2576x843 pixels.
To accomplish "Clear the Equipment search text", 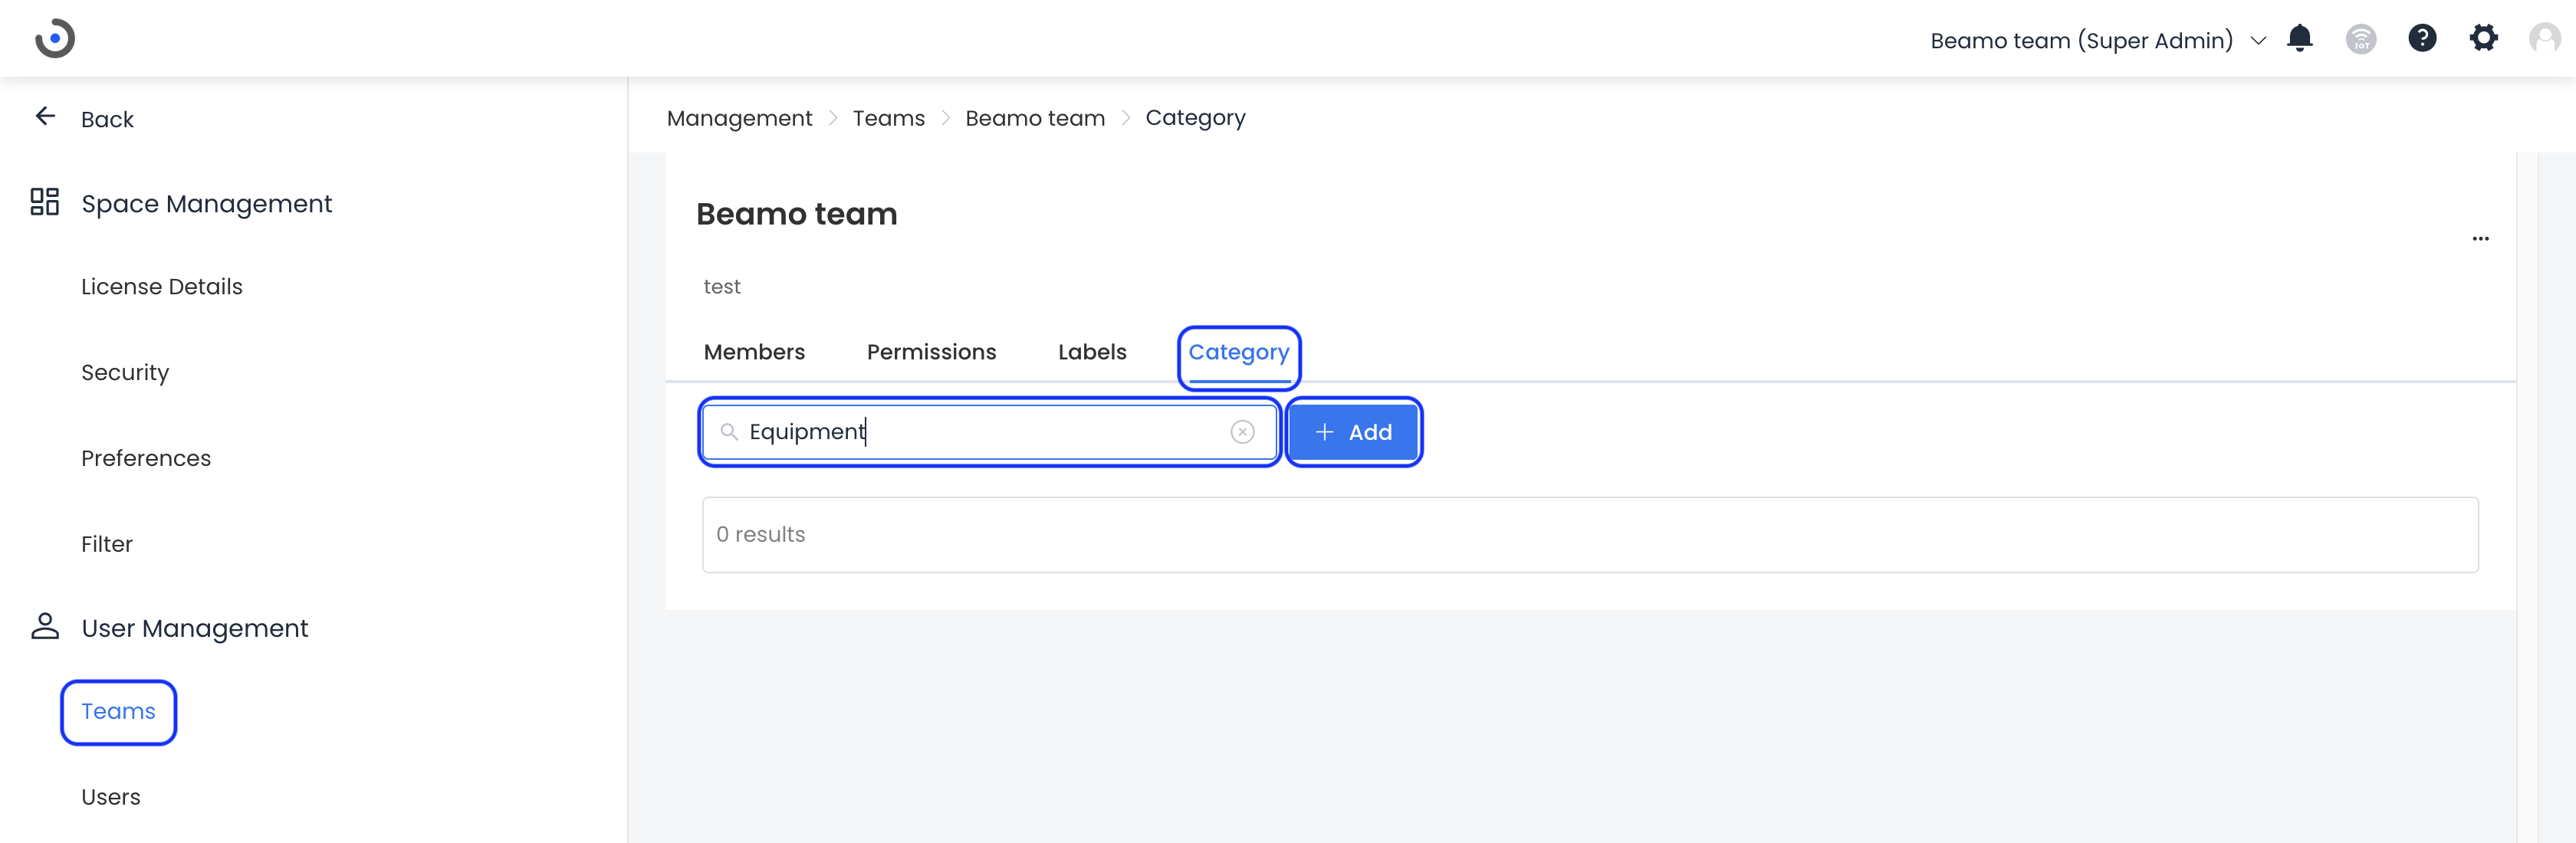I will [1242, 432].
